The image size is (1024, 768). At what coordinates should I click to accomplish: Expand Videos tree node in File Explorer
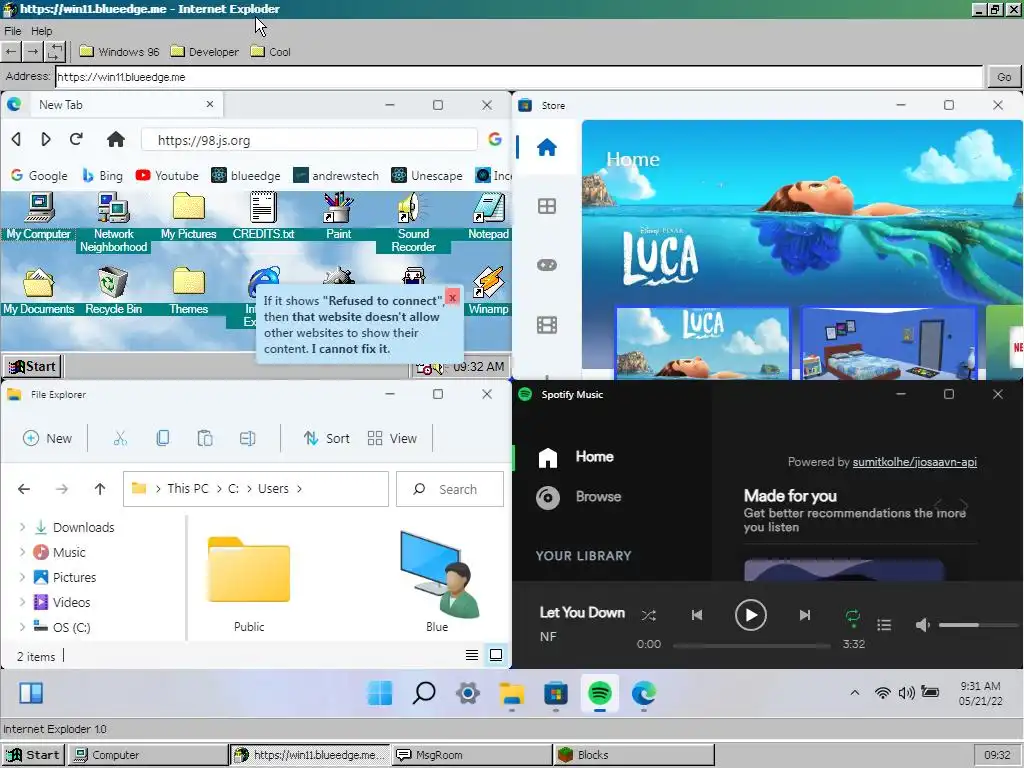tap(22, 602)
